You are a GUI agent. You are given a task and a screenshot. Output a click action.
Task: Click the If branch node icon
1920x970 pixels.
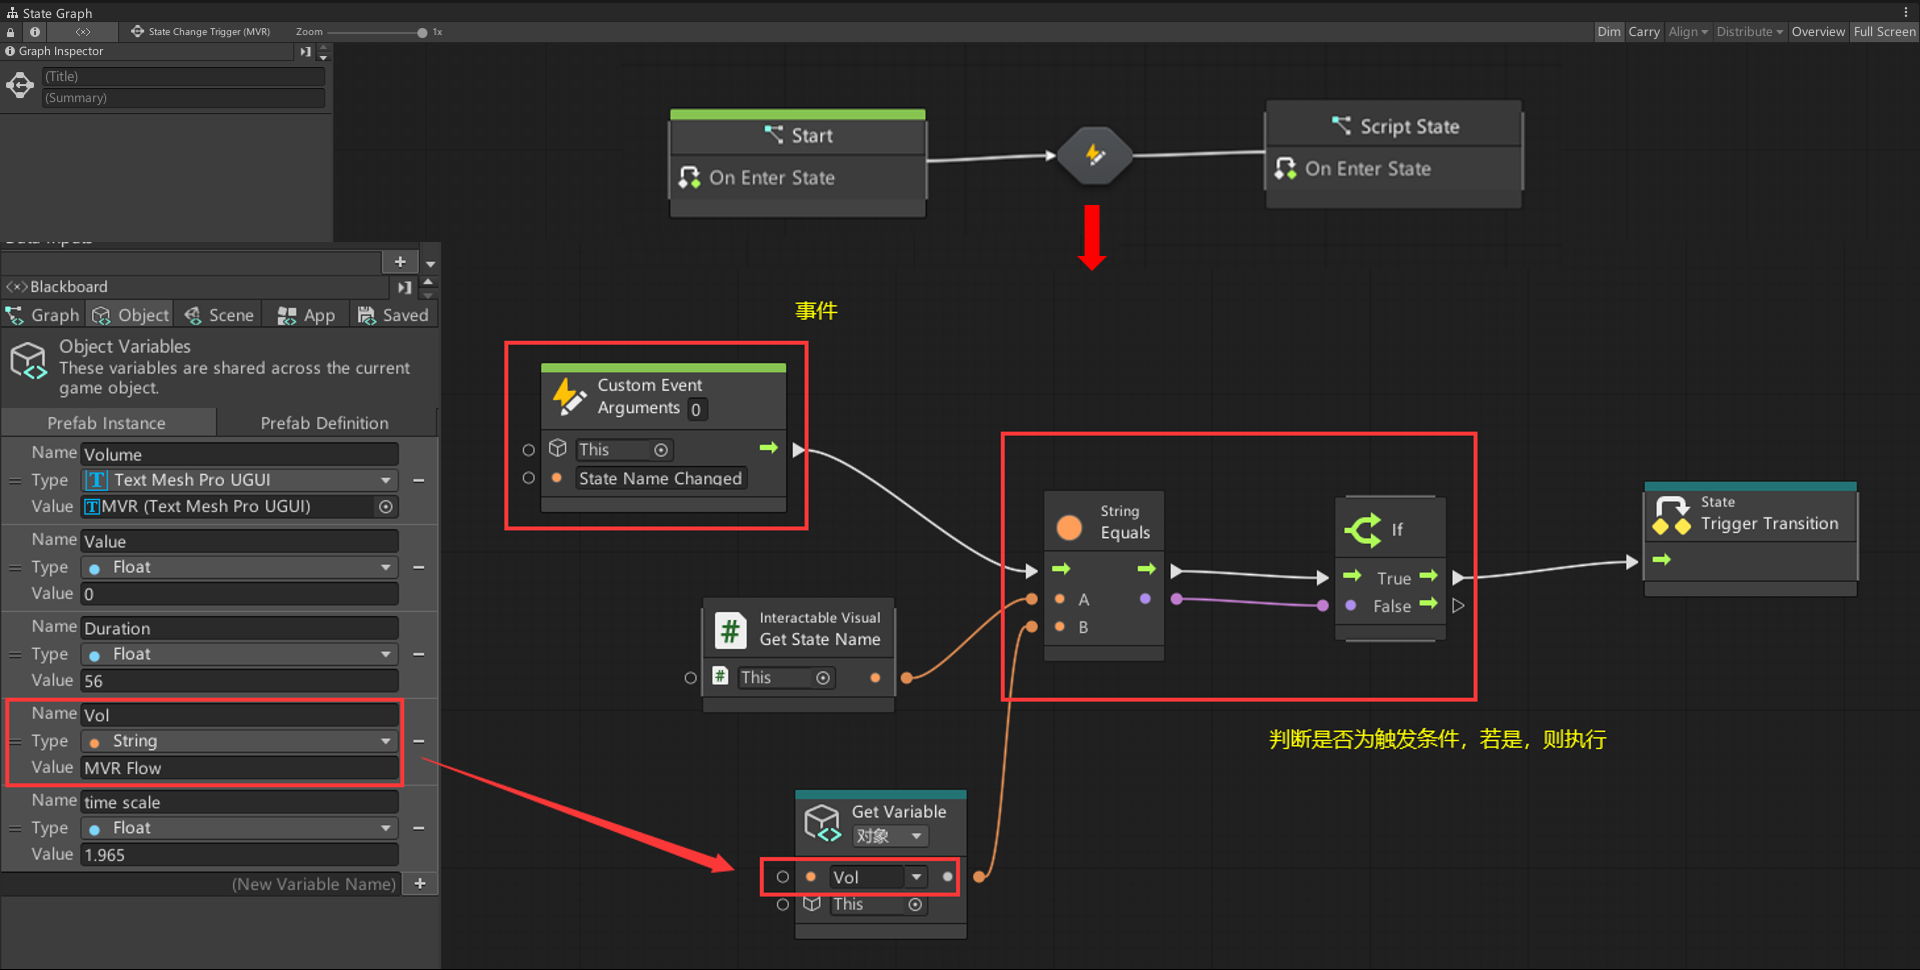(1363, 529)
